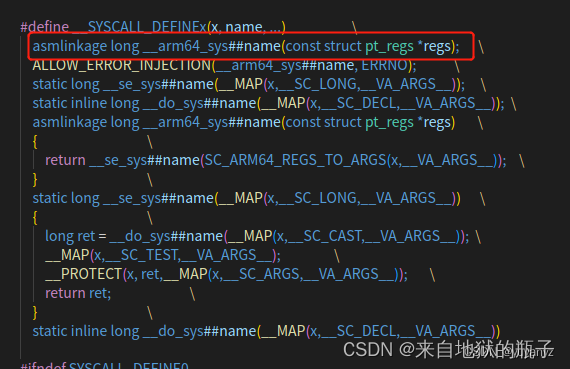Click the #define keyword
The width and height of the screenshot is (570, 369).
(45, 27)
